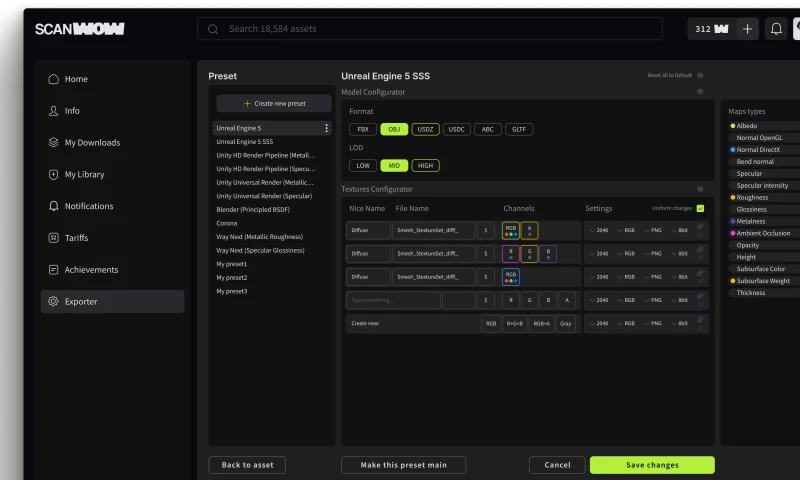Click the RGB+A button in Create new row
The width and height of the screenshot is (800, 480).
[x=541, y=323]
